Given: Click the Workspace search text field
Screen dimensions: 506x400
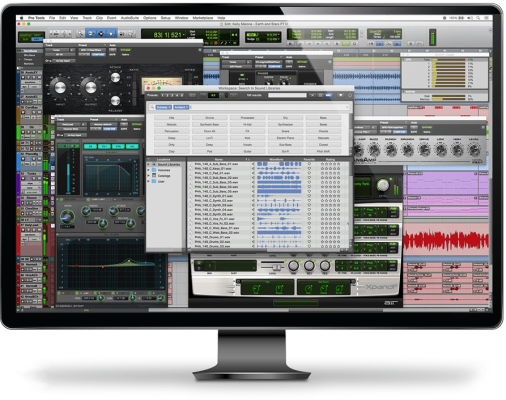Looking at the screenshot, I should point(287,95).
